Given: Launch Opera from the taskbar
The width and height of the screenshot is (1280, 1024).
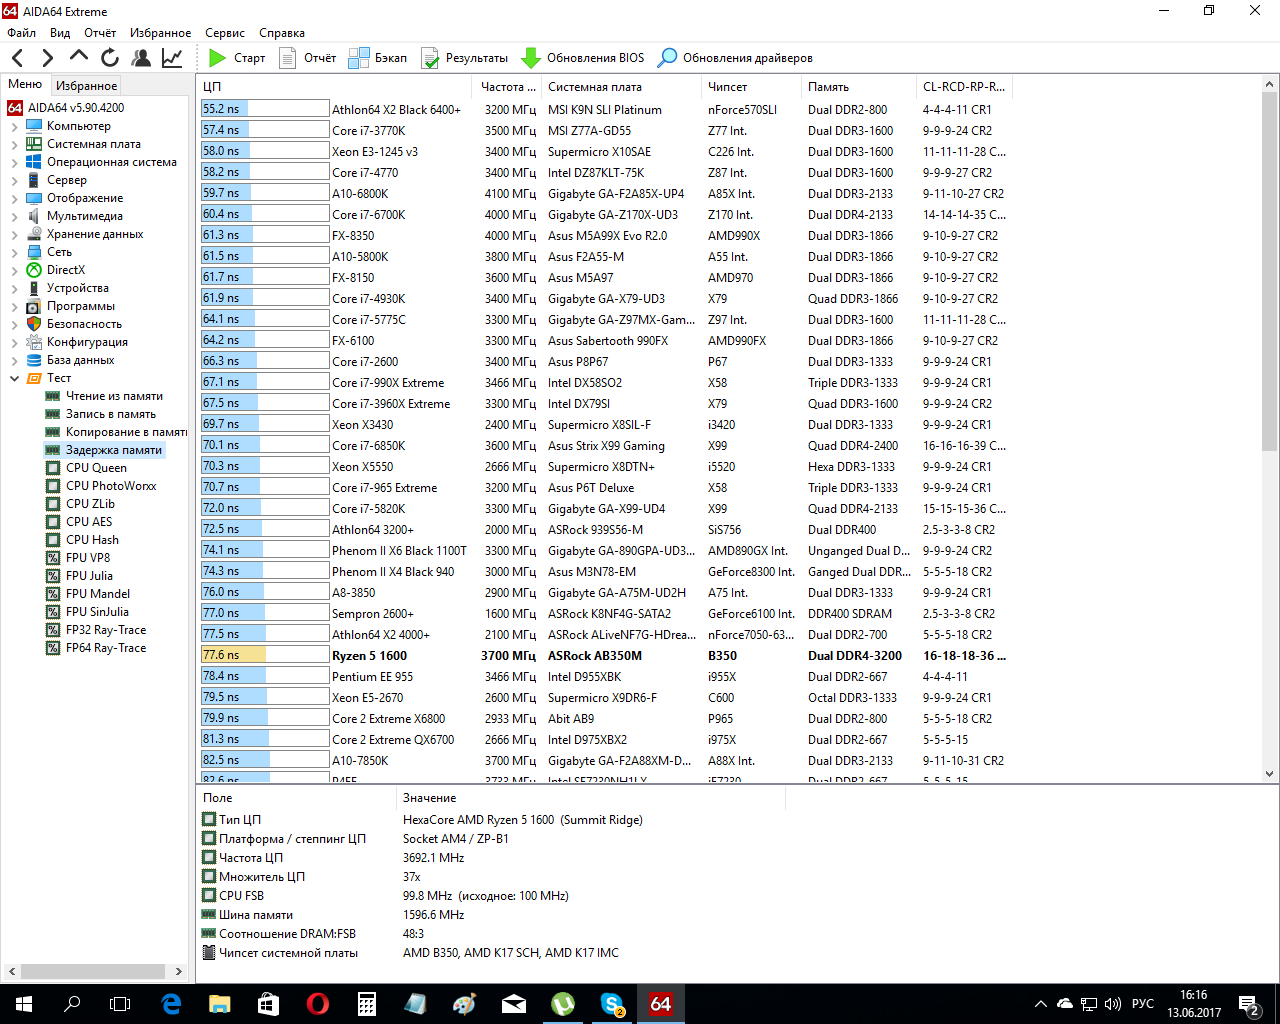Looking at the screenshot, I should 318,1004.
